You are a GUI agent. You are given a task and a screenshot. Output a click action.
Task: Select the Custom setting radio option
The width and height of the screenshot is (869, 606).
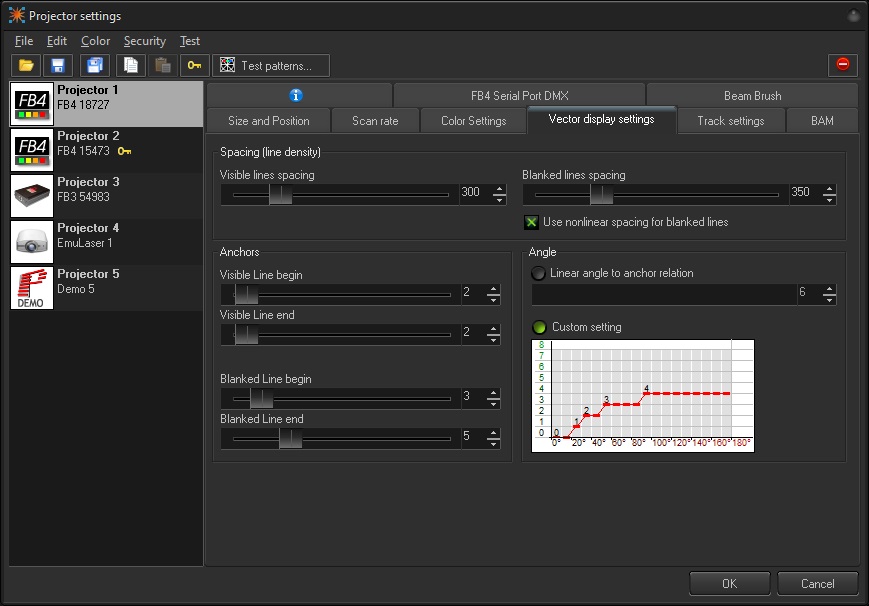tap(539, 327)
